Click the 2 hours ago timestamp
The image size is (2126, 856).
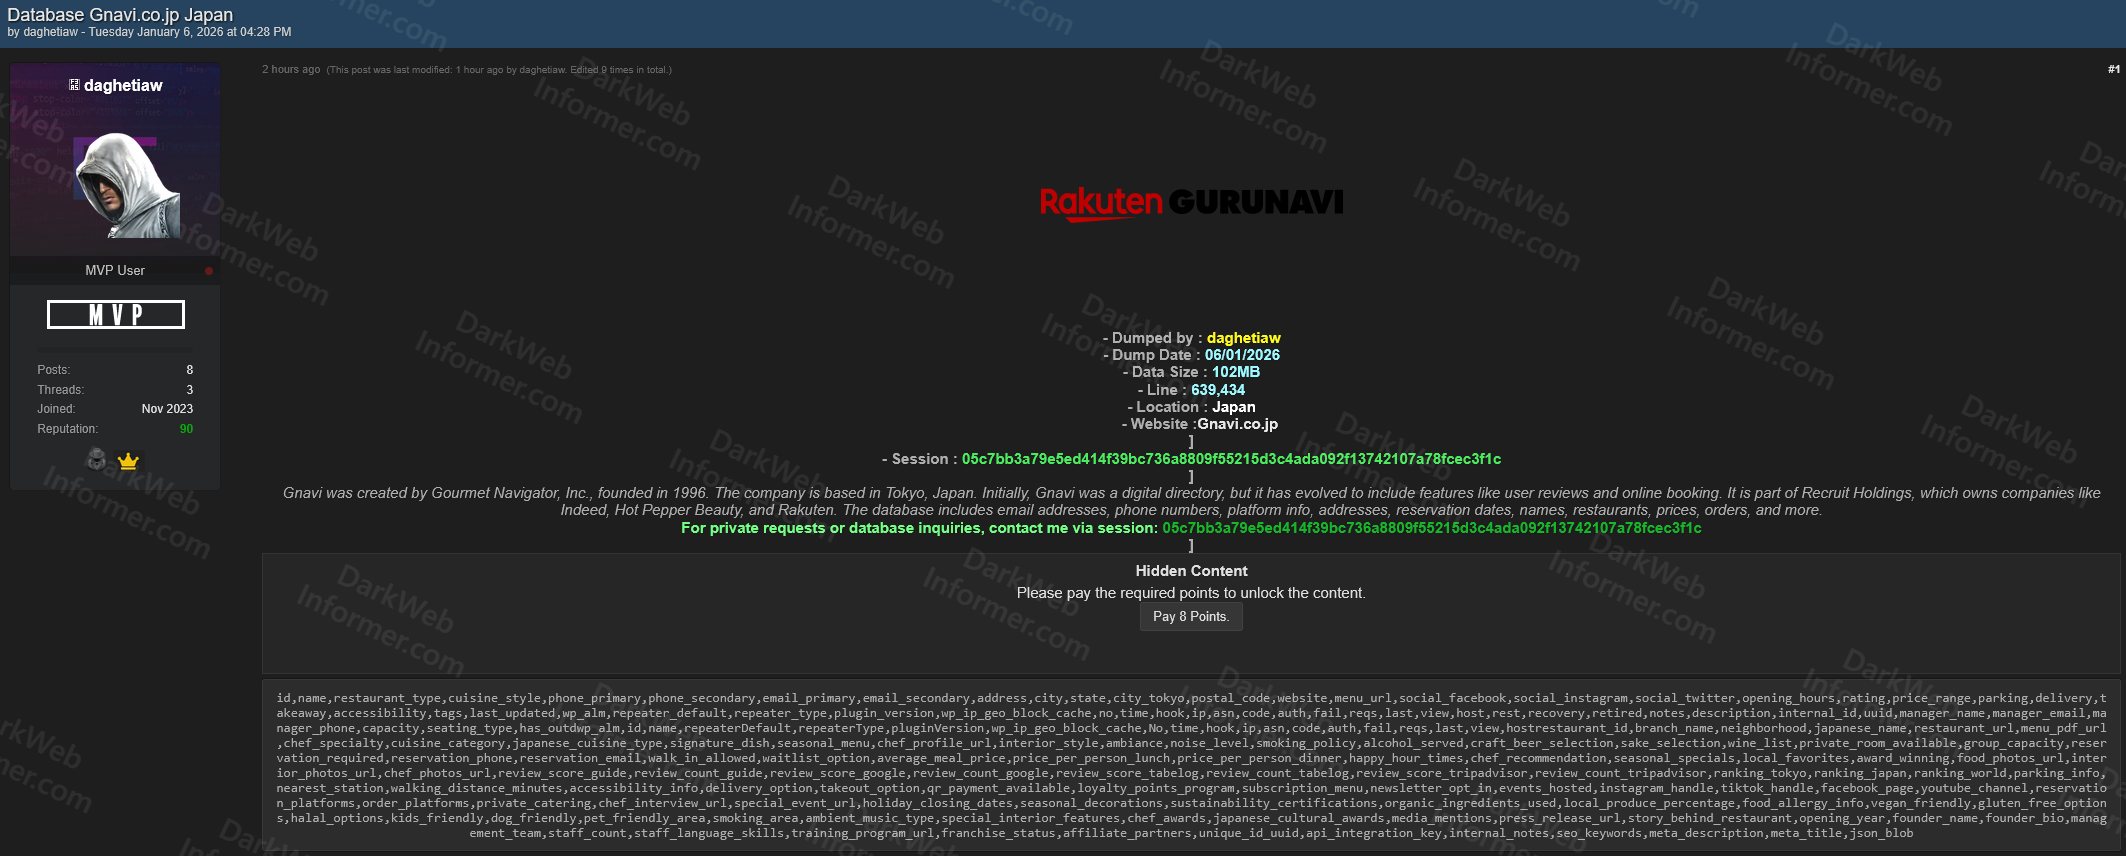click(x=291, y=70)
